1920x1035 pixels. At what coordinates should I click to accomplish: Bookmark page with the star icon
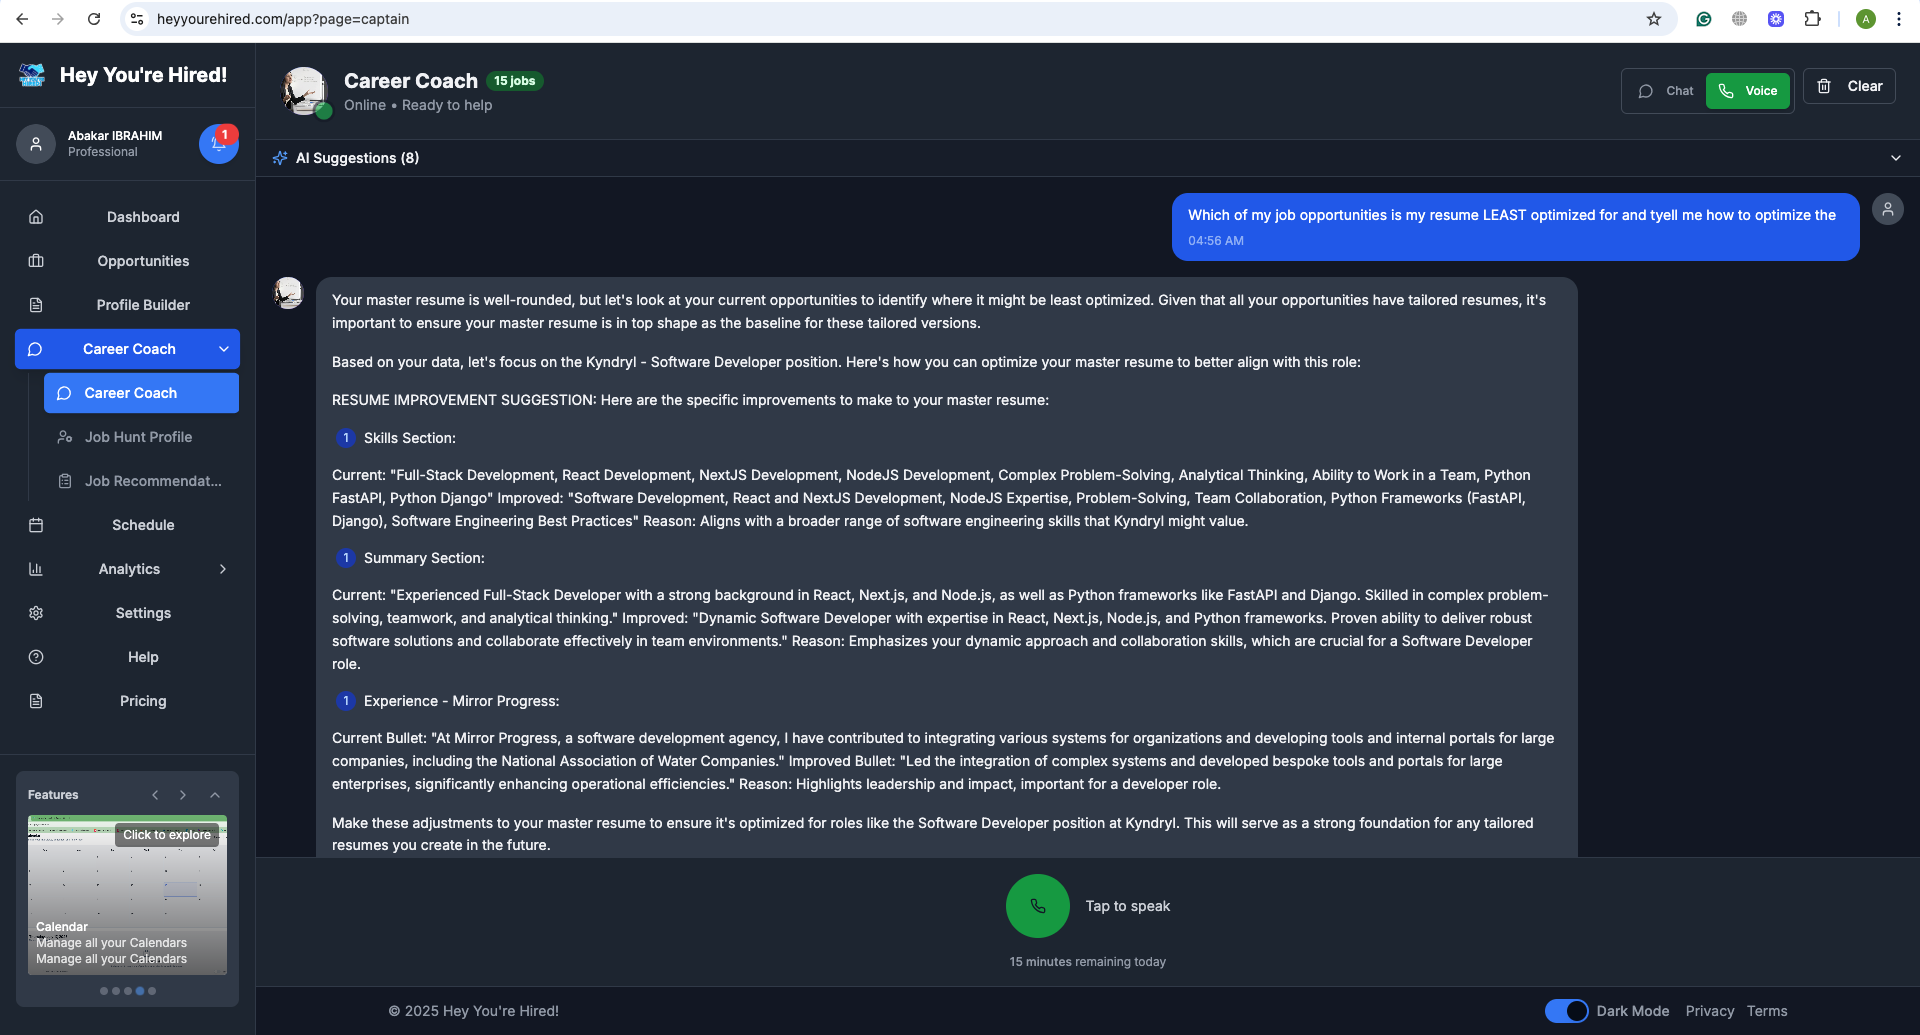click(1654, 19)
